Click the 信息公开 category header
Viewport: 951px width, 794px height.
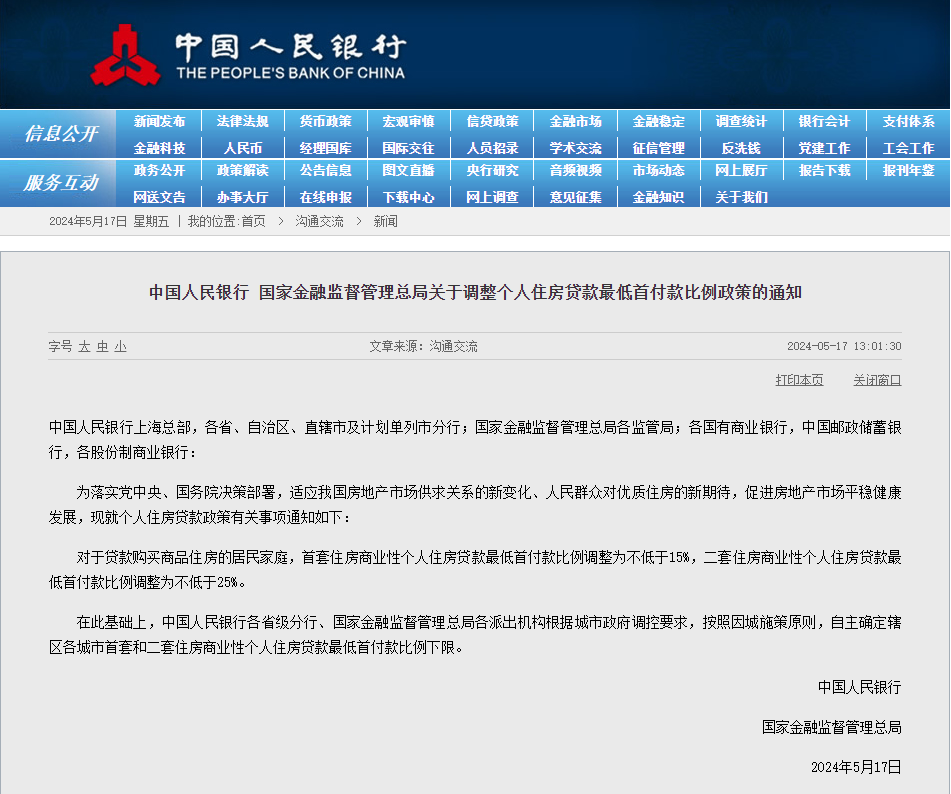[61, 134]
